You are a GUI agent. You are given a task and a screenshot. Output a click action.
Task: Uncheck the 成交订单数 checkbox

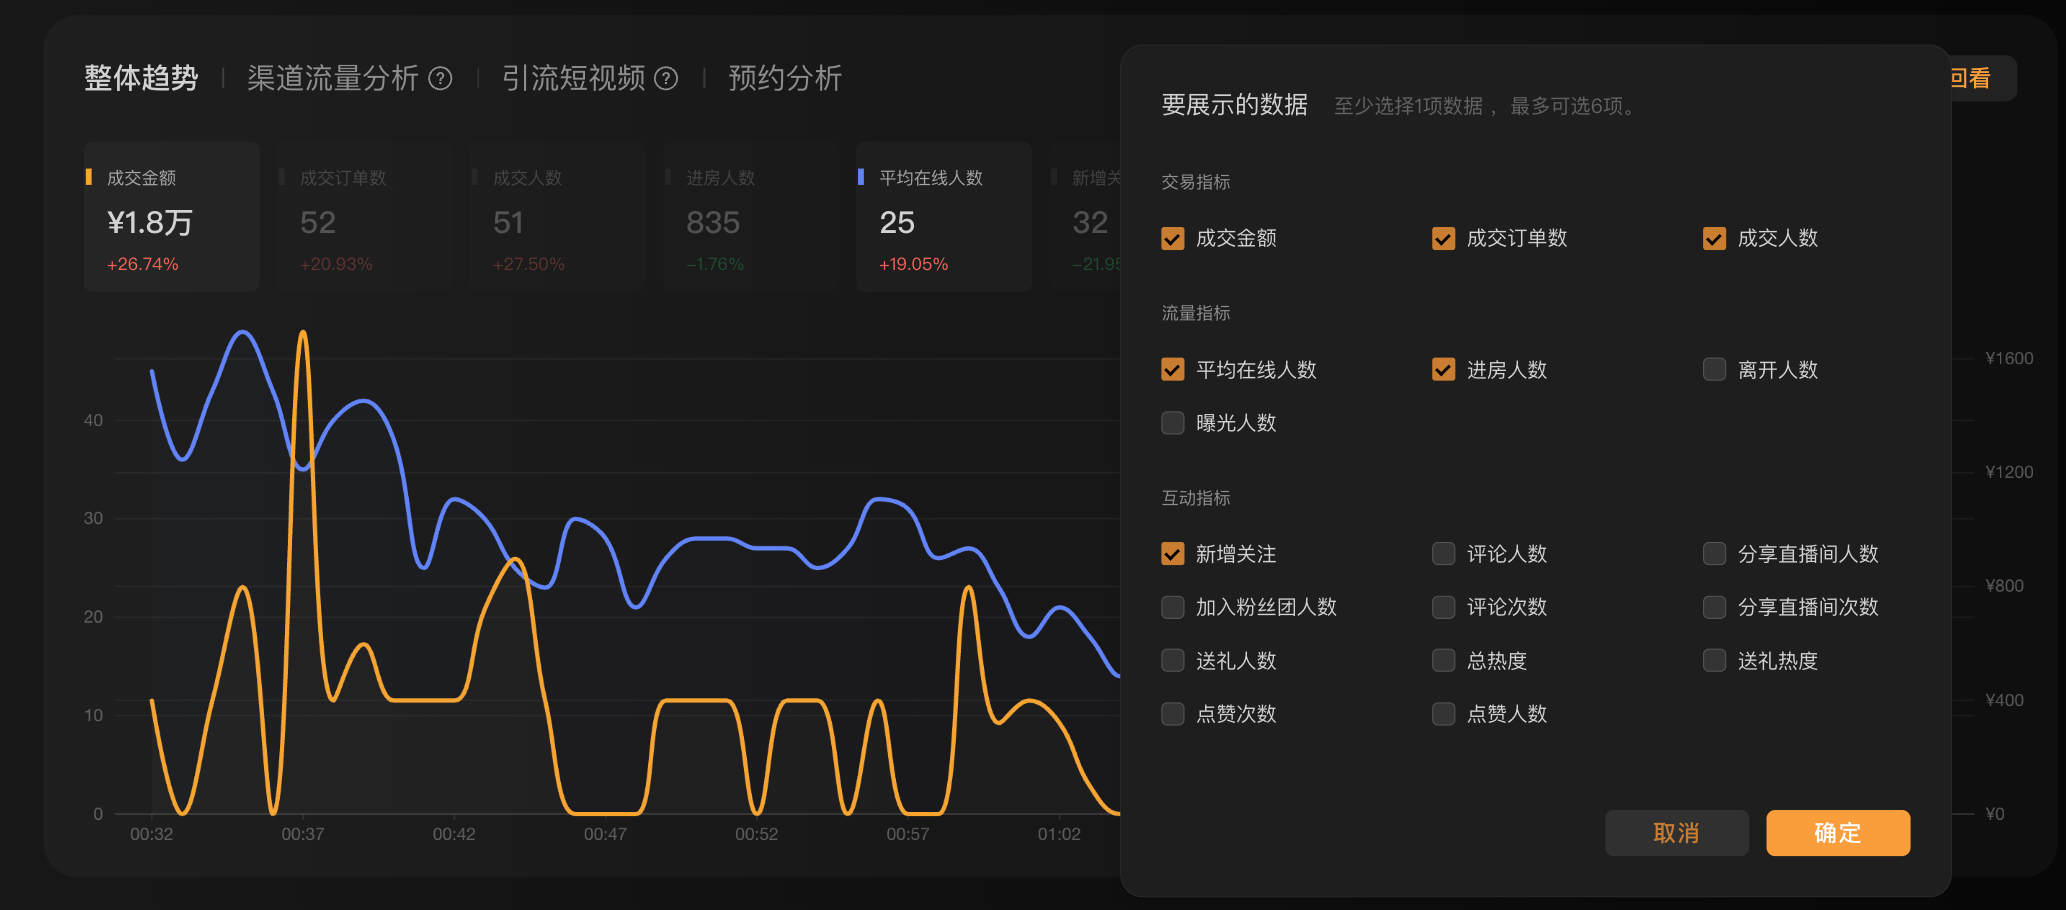[x=1443, y=239]
